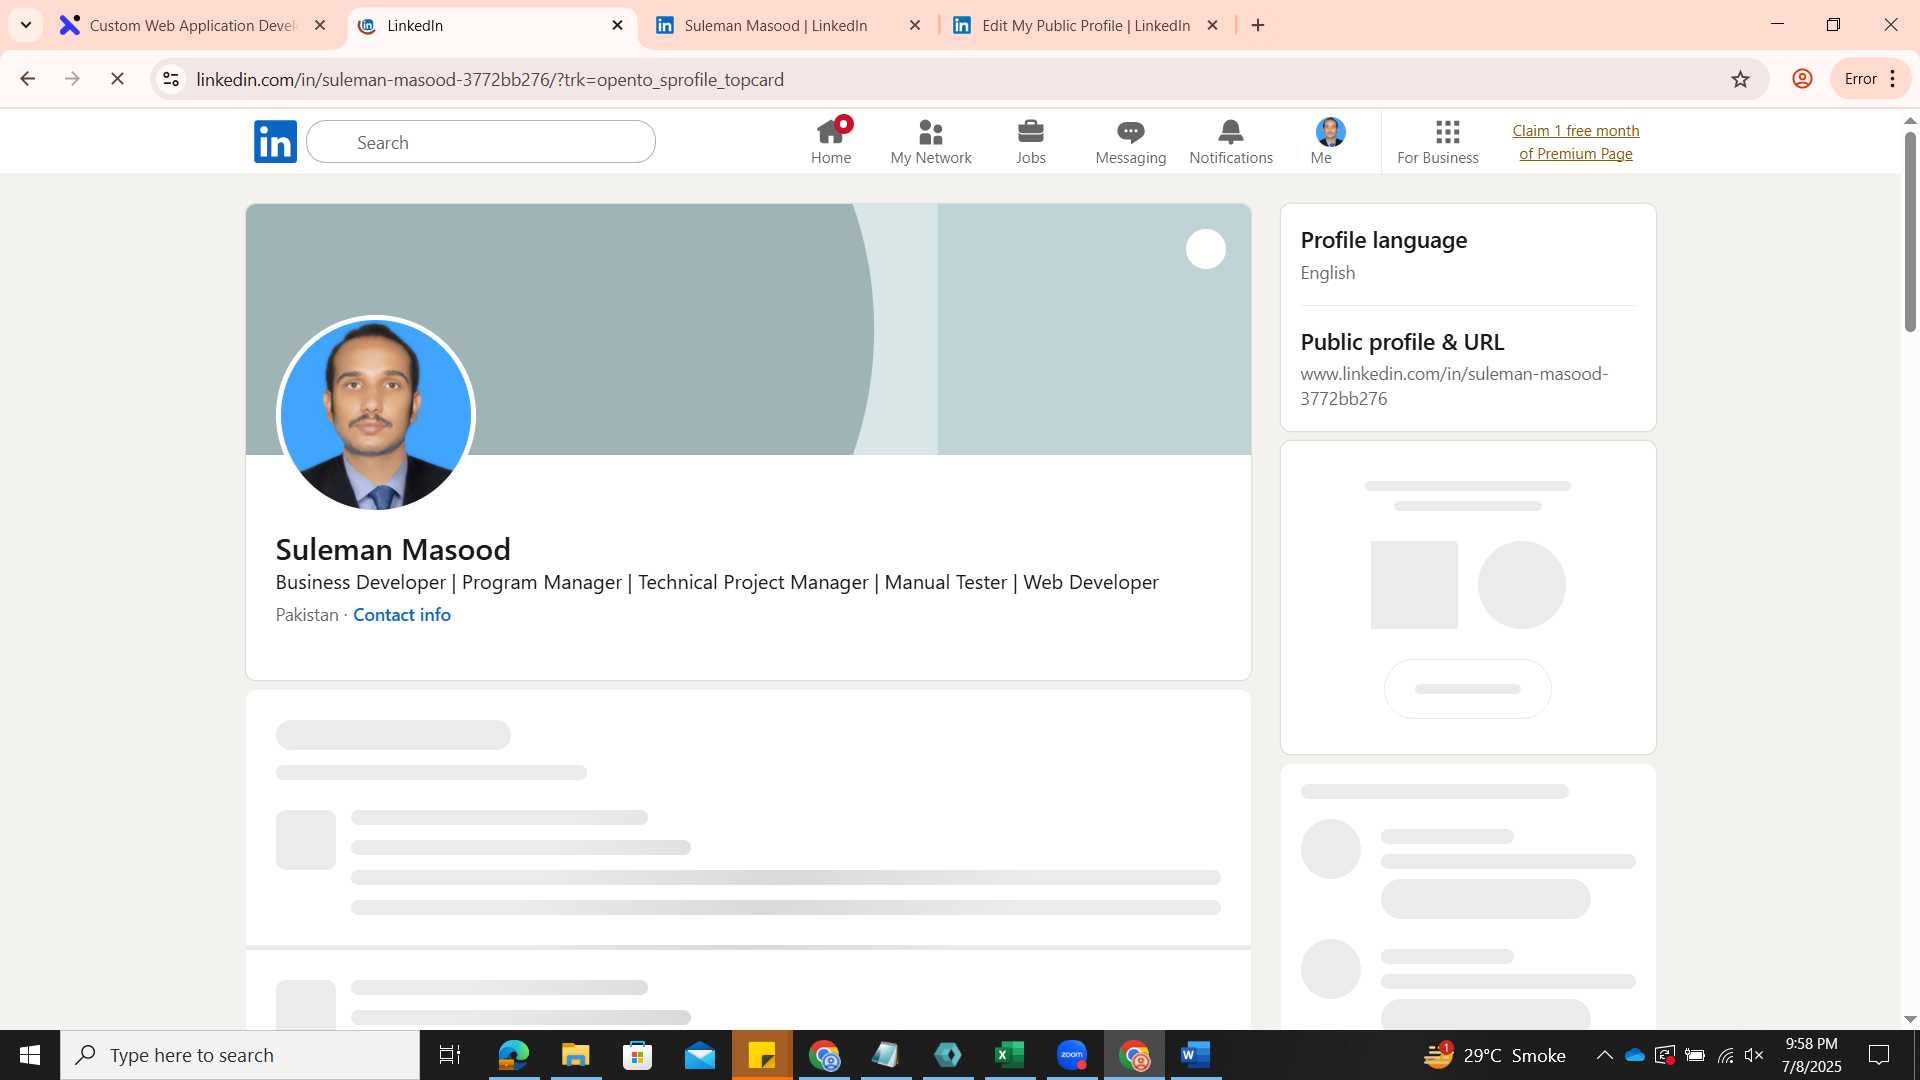The image size is (1920, 1080).
Task: Open a new browser tab
Action: [x=1258, y=25]
